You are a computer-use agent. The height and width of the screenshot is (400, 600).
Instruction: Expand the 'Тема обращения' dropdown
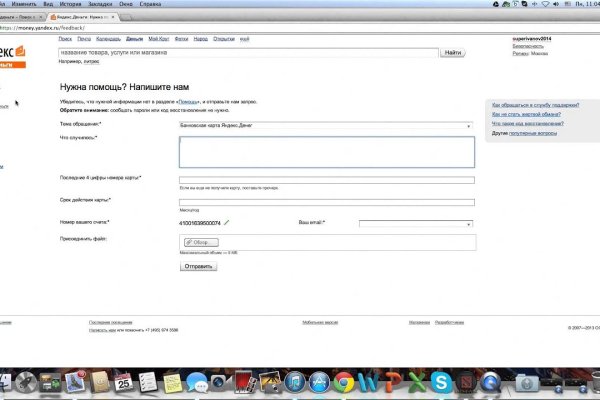point(326,125)
